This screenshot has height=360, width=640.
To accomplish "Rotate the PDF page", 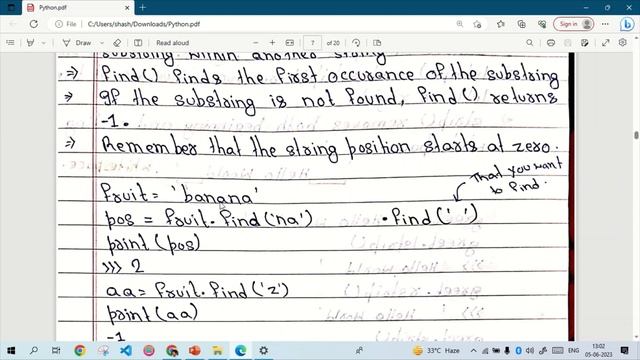I will tap(356, 42).
